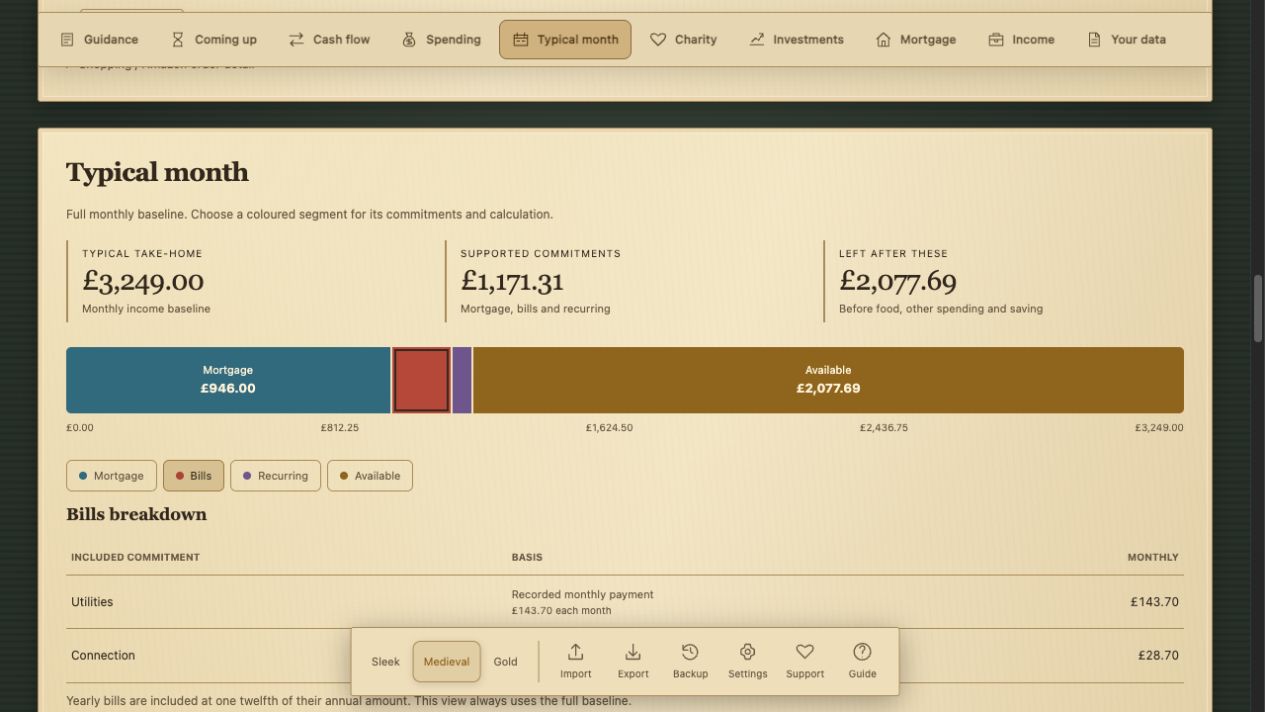Screen dimensions: 1265x712
Task: Click the Recorded monthly payment basis text
Action: tap(582, 594)
